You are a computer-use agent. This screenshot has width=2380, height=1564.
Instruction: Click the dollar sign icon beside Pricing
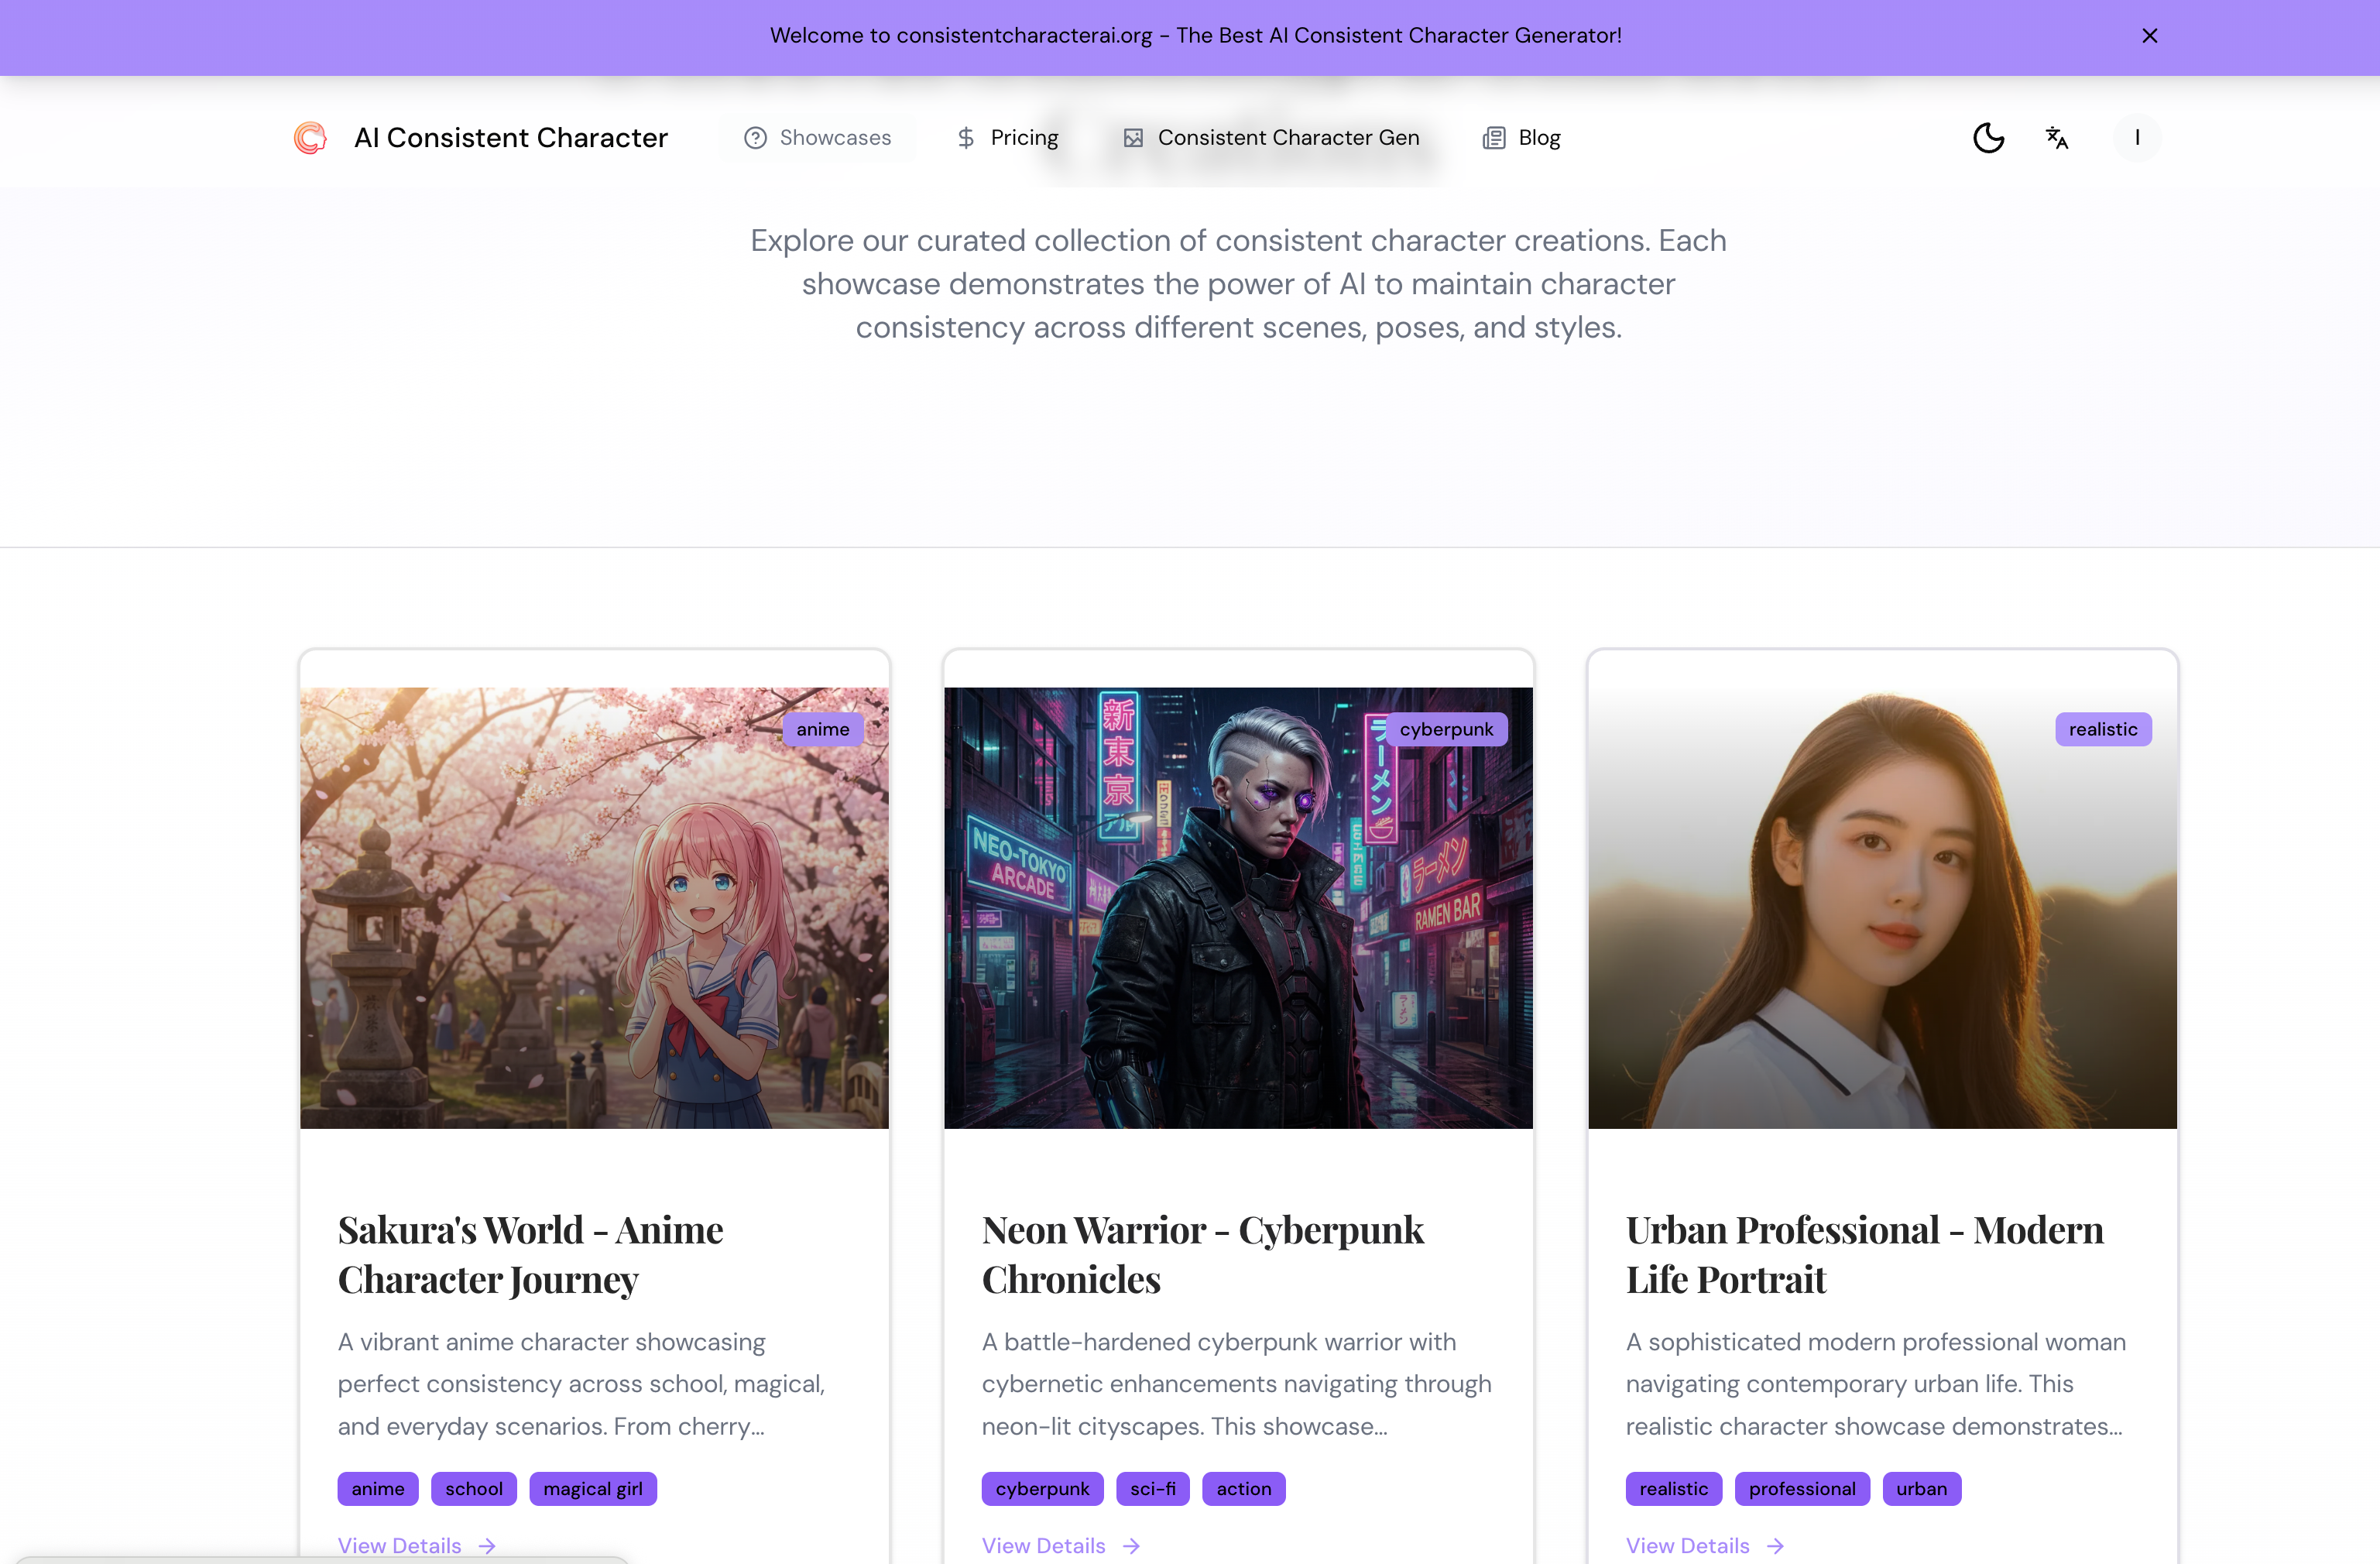coord(966,138)
